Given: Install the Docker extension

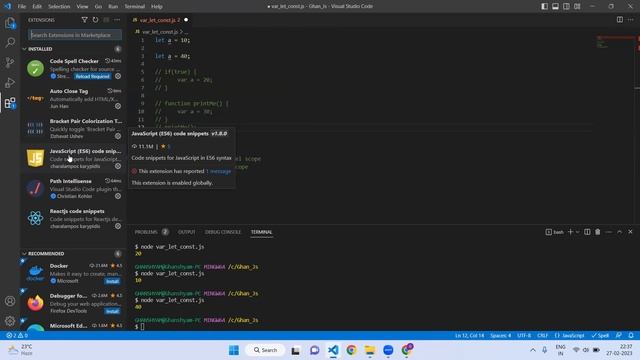Looking at the screenshot, I should [x=112, y=281].
